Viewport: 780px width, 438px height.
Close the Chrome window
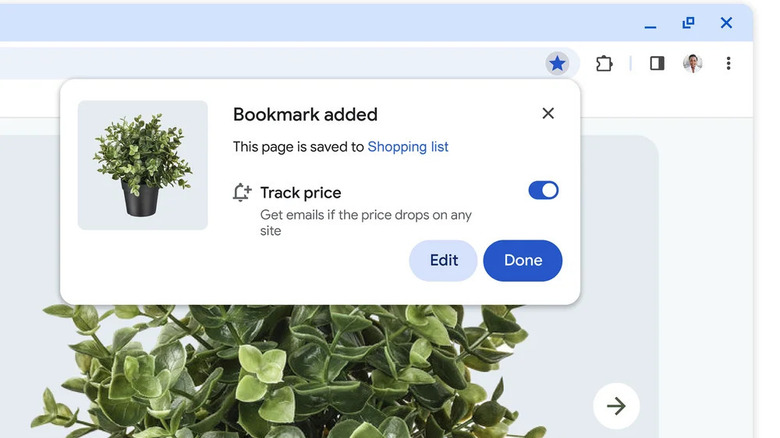[x=726, y=22]
